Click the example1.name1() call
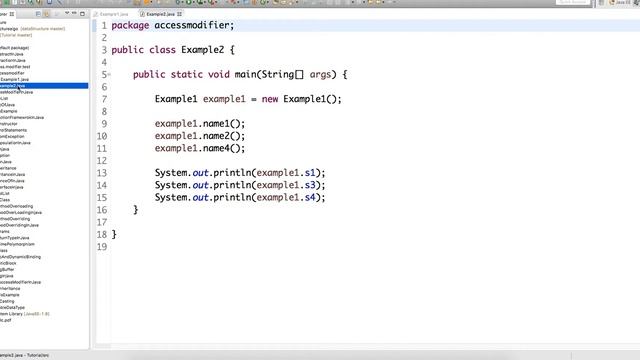Viewport: 640px width, 360px height. click(200, 124)
